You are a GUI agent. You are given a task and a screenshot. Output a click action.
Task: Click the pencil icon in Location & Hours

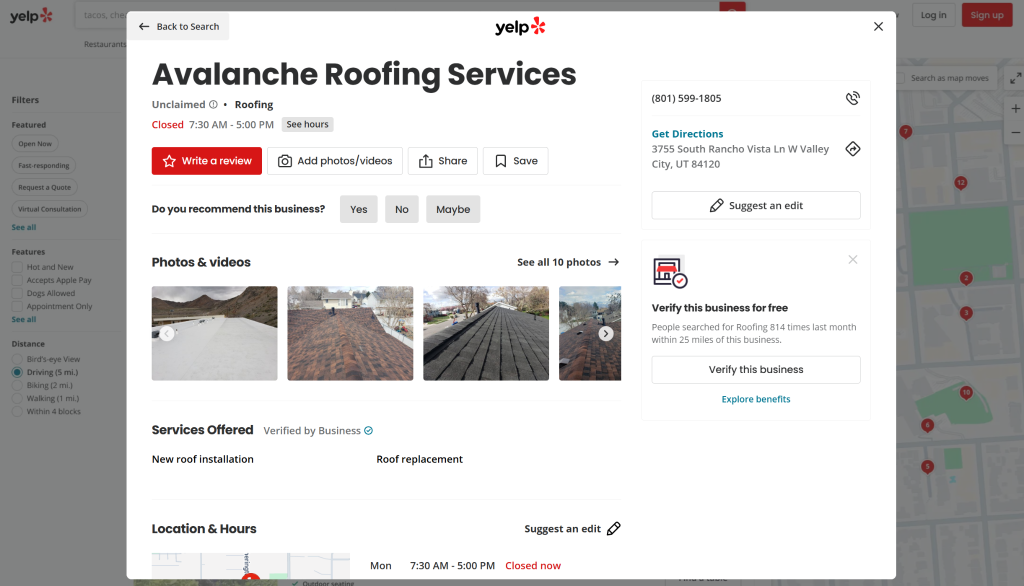coord(614,529)
